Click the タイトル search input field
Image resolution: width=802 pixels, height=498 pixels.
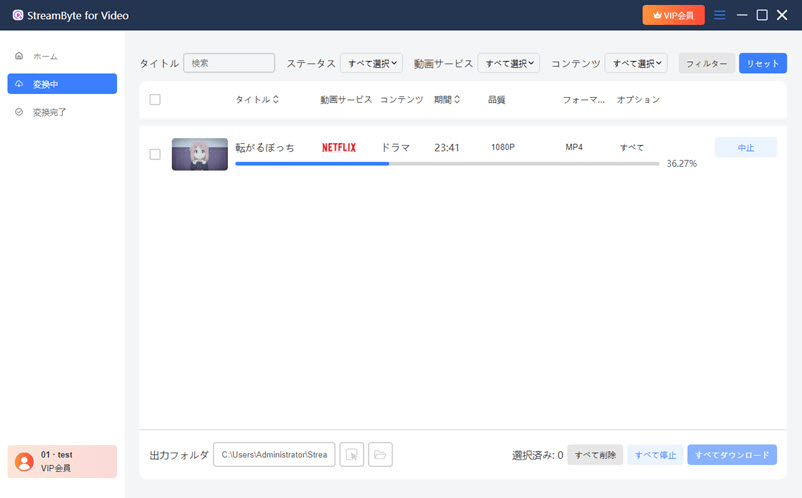click(x=229, y=63)
